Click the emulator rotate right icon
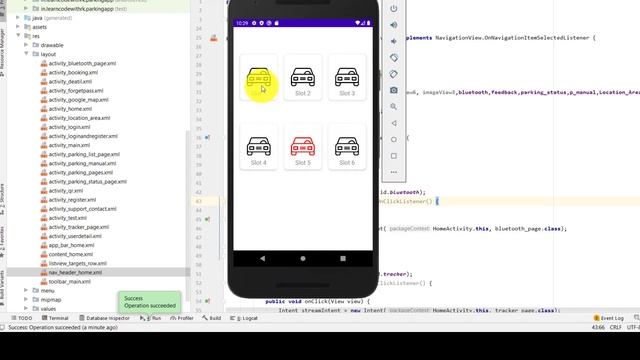This screenshot has height=360, width=640. click(x=393, y=74)
